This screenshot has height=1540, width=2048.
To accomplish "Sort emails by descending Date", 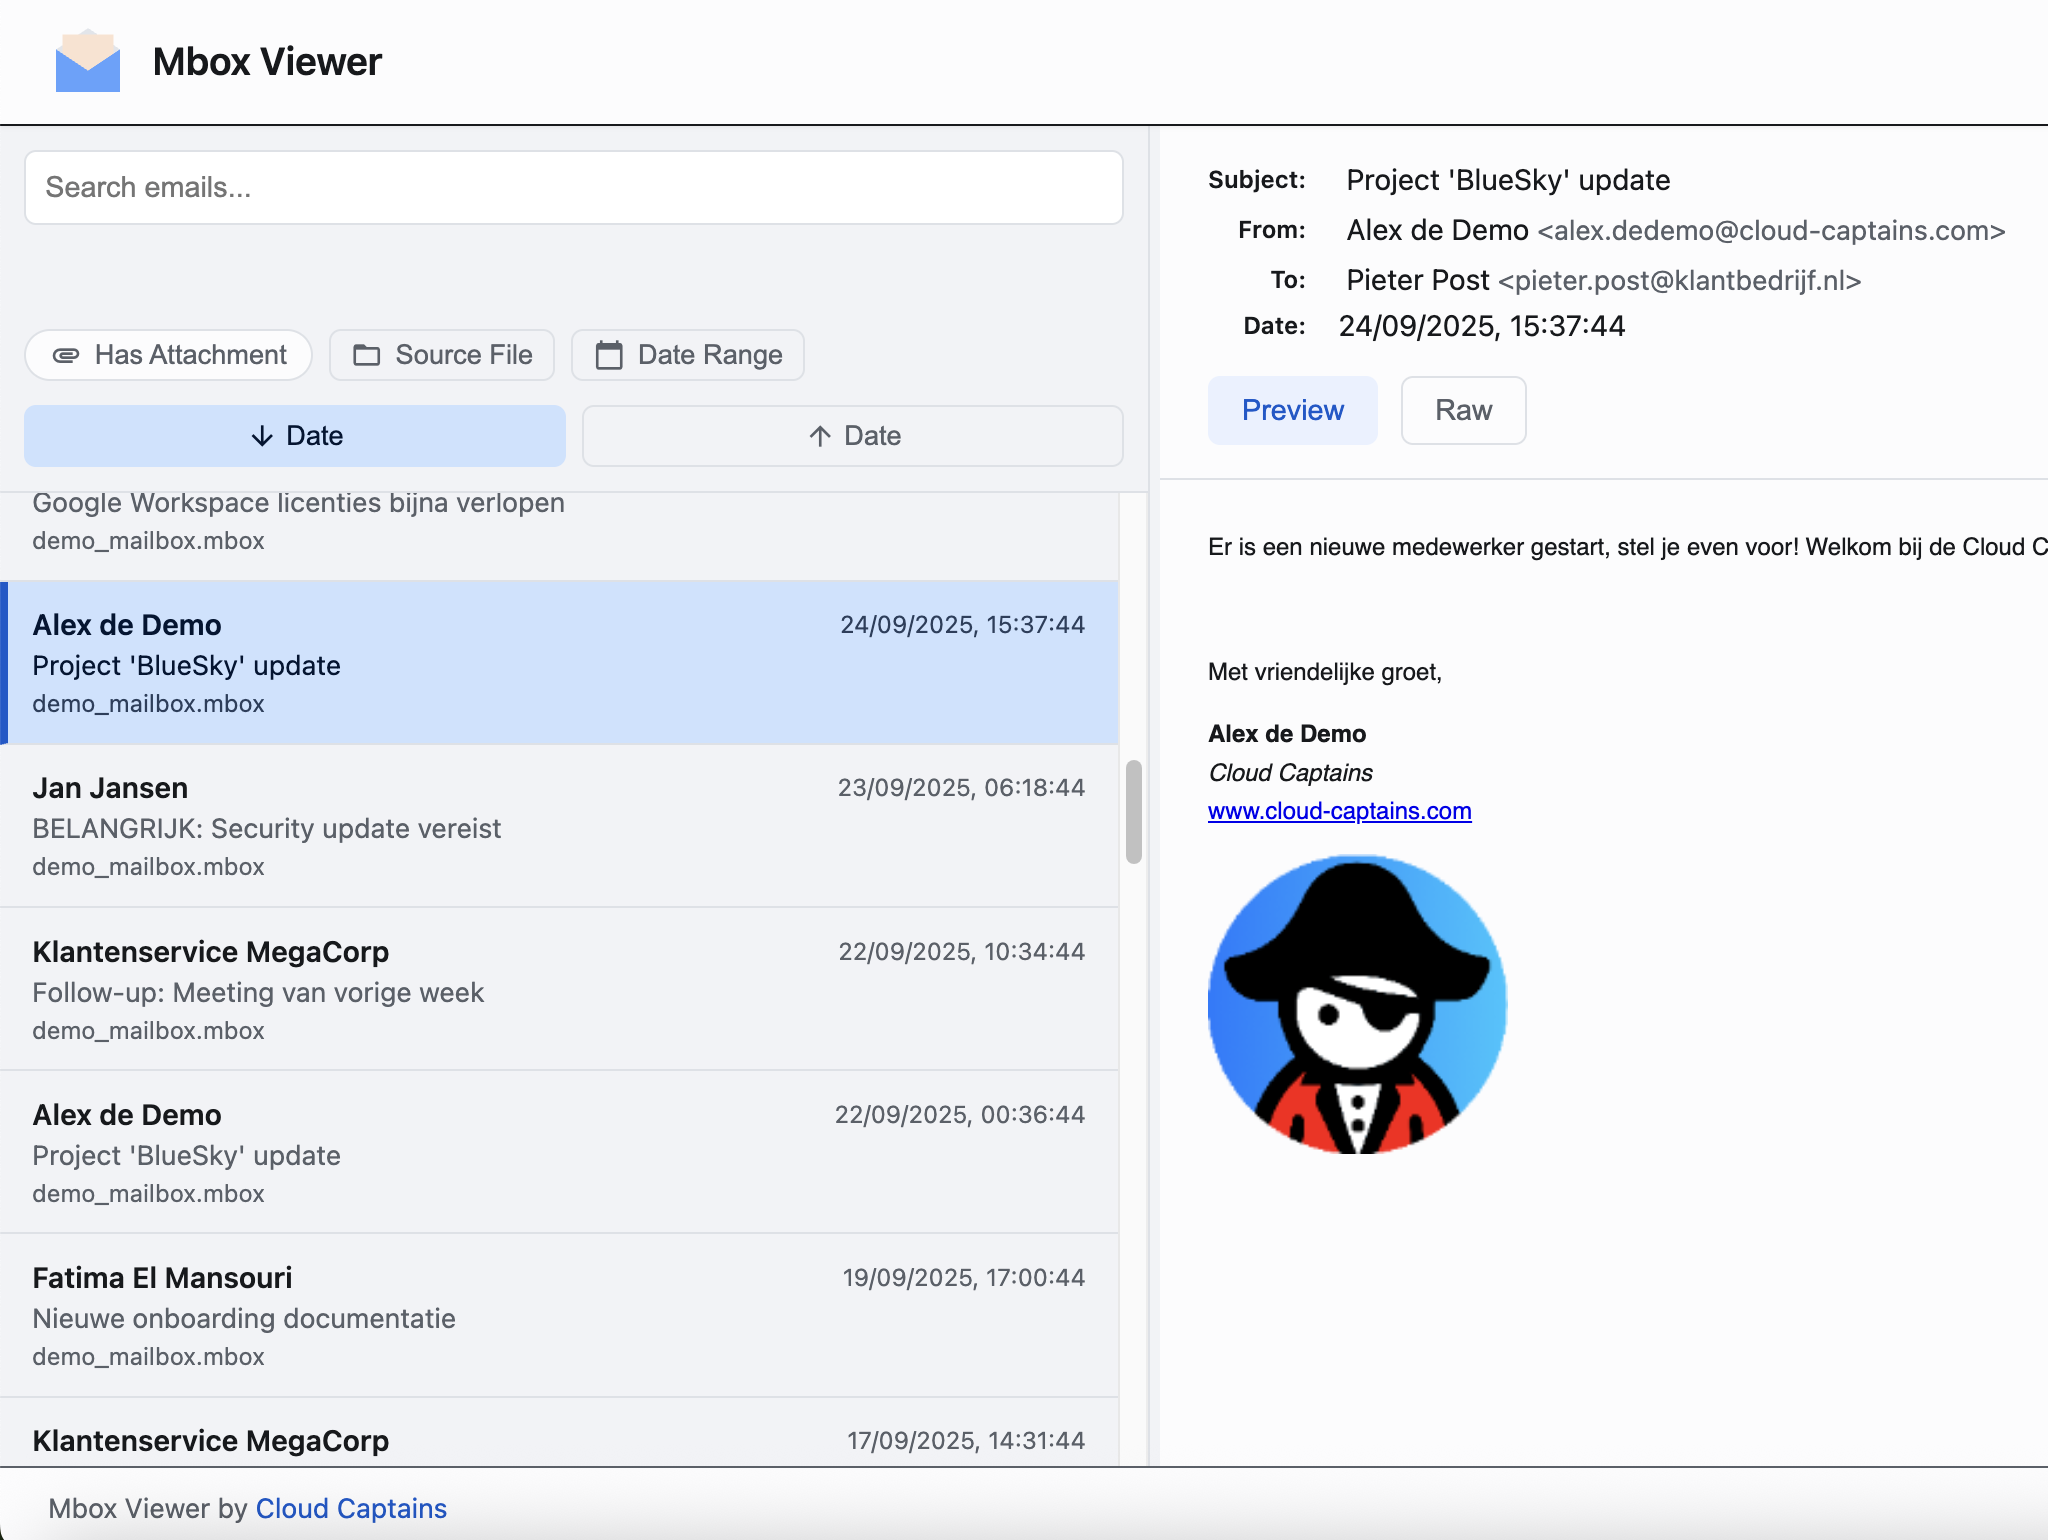I will click(x=295, y=436).
